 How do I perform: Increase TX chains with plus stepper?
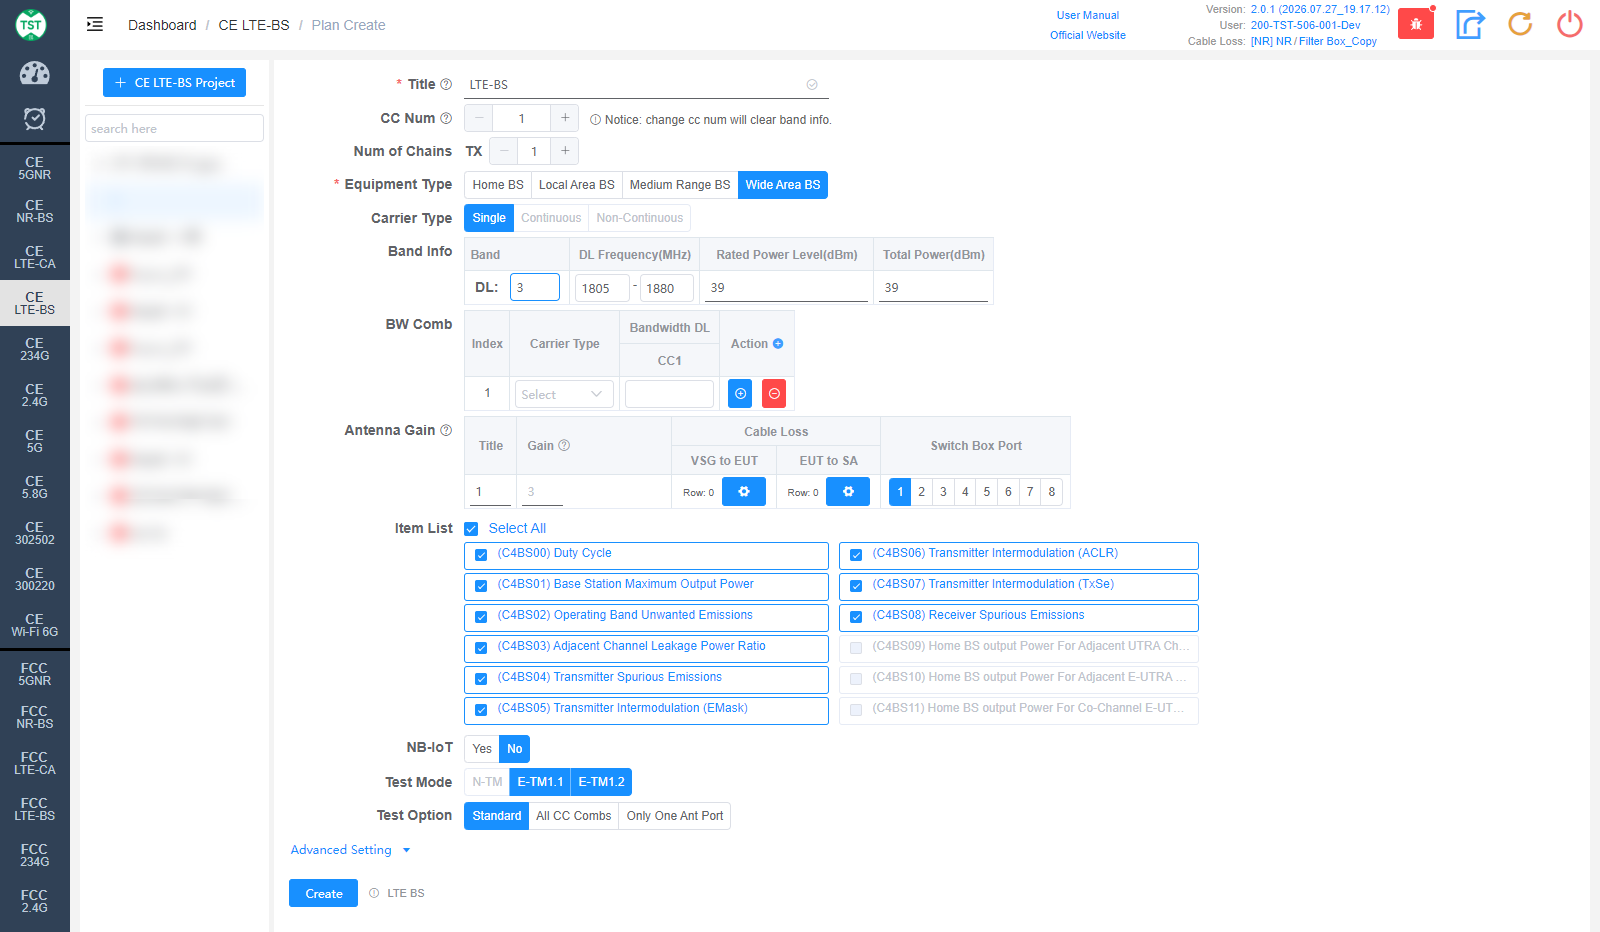point(565,151)
